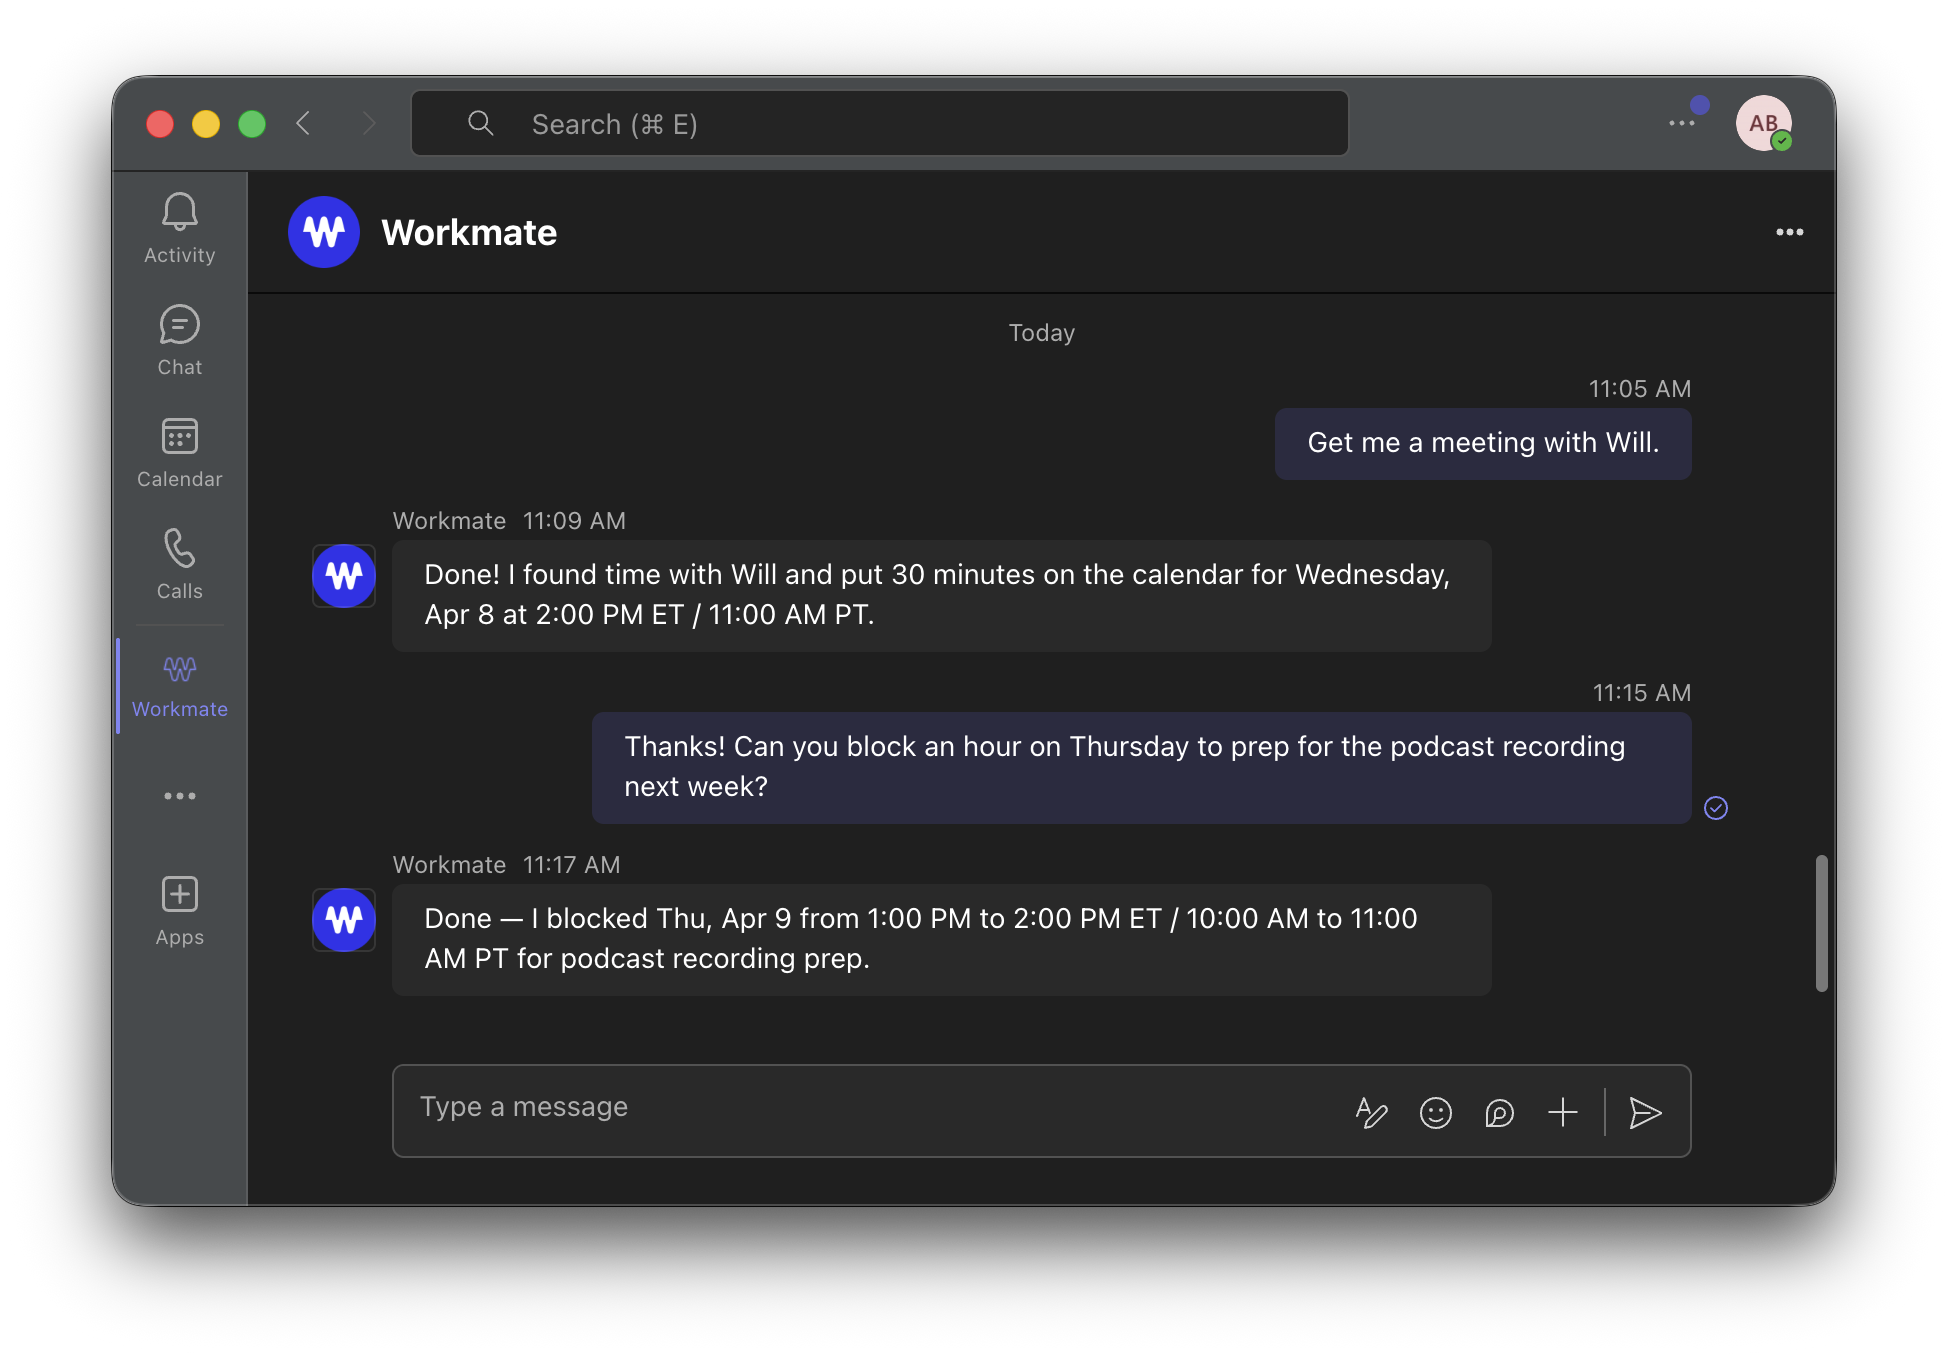Click the loop chat bubble icon
Screen dimensions: 1948x1354
[1499, 1112]
